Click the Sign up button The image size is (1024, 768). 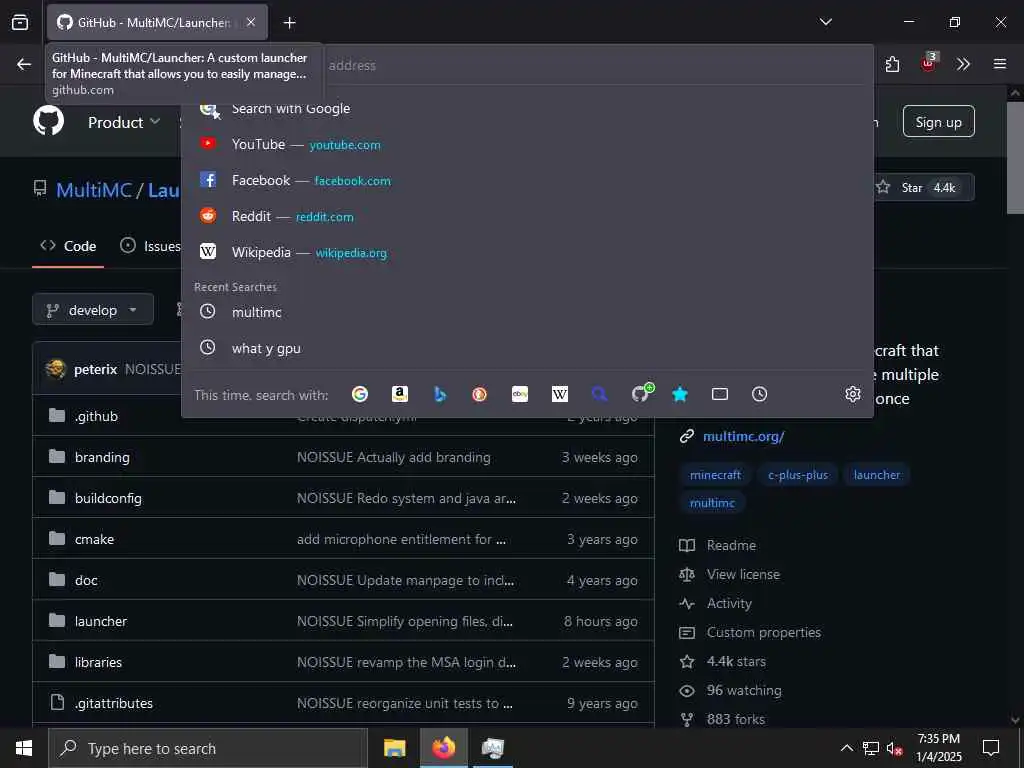point(938,121)
